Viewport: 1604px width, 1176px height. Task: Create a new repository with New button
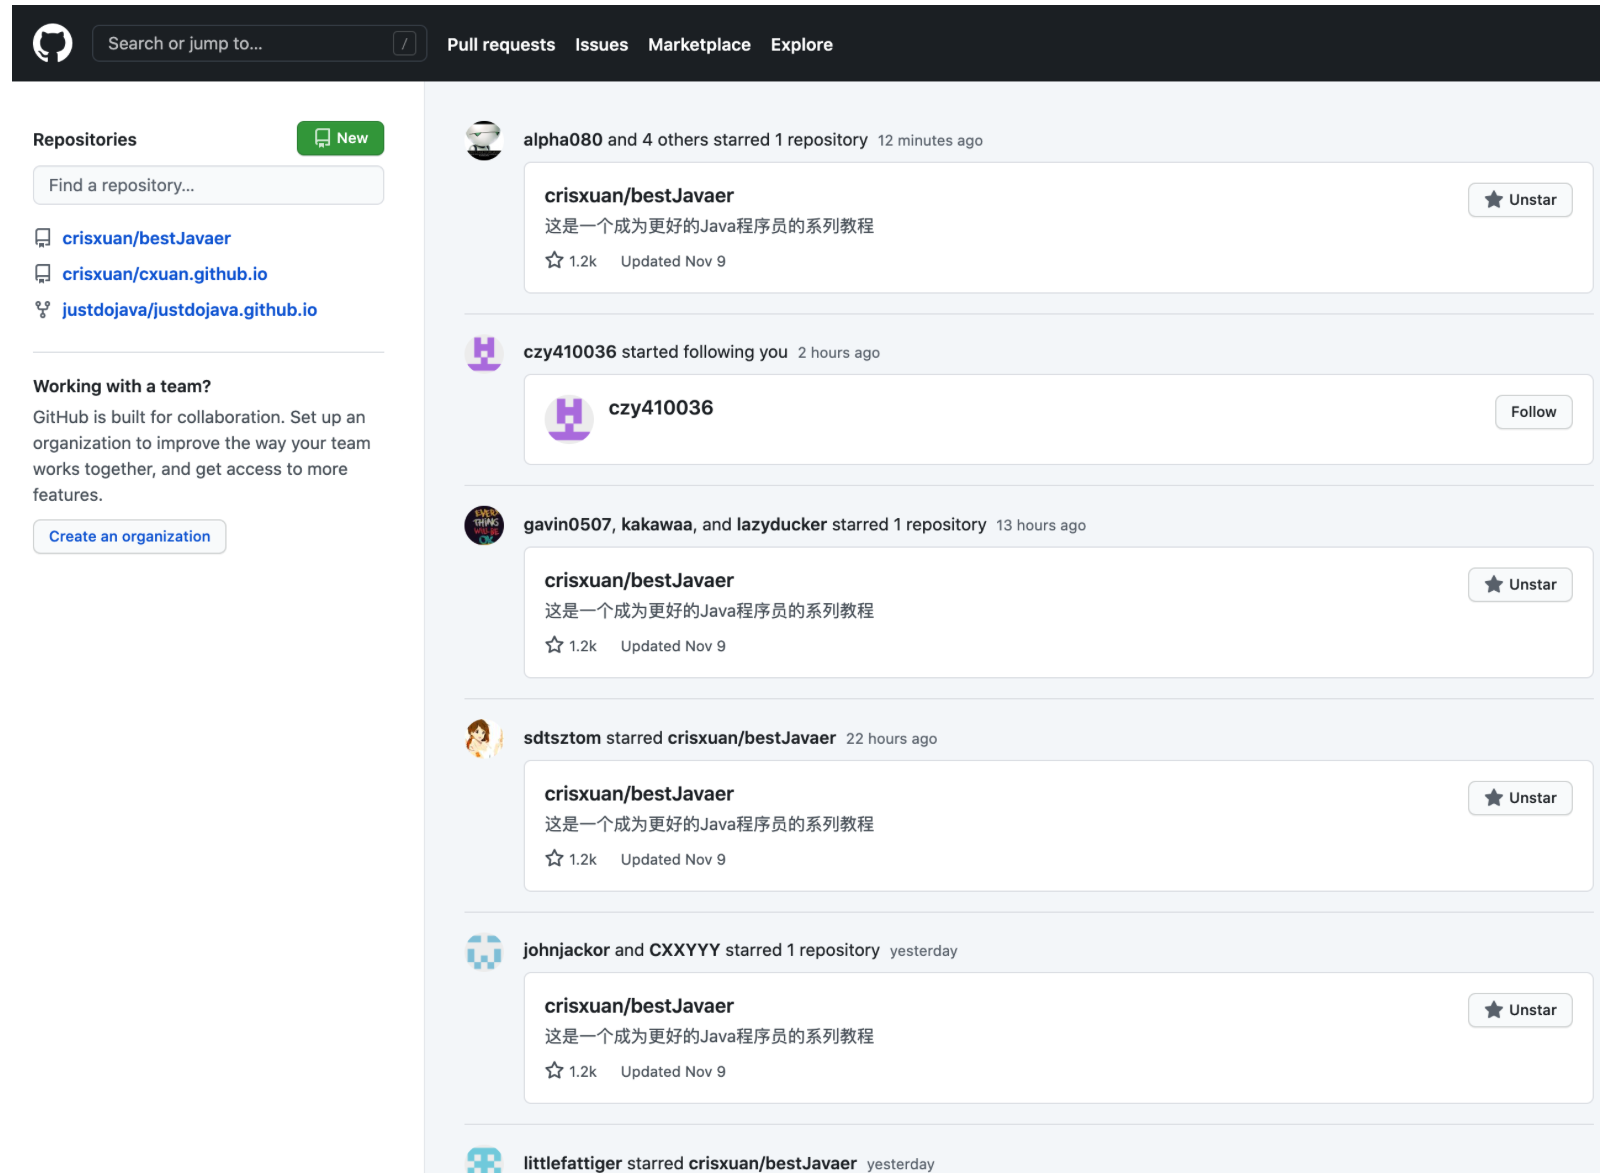(x=340, y=138)
